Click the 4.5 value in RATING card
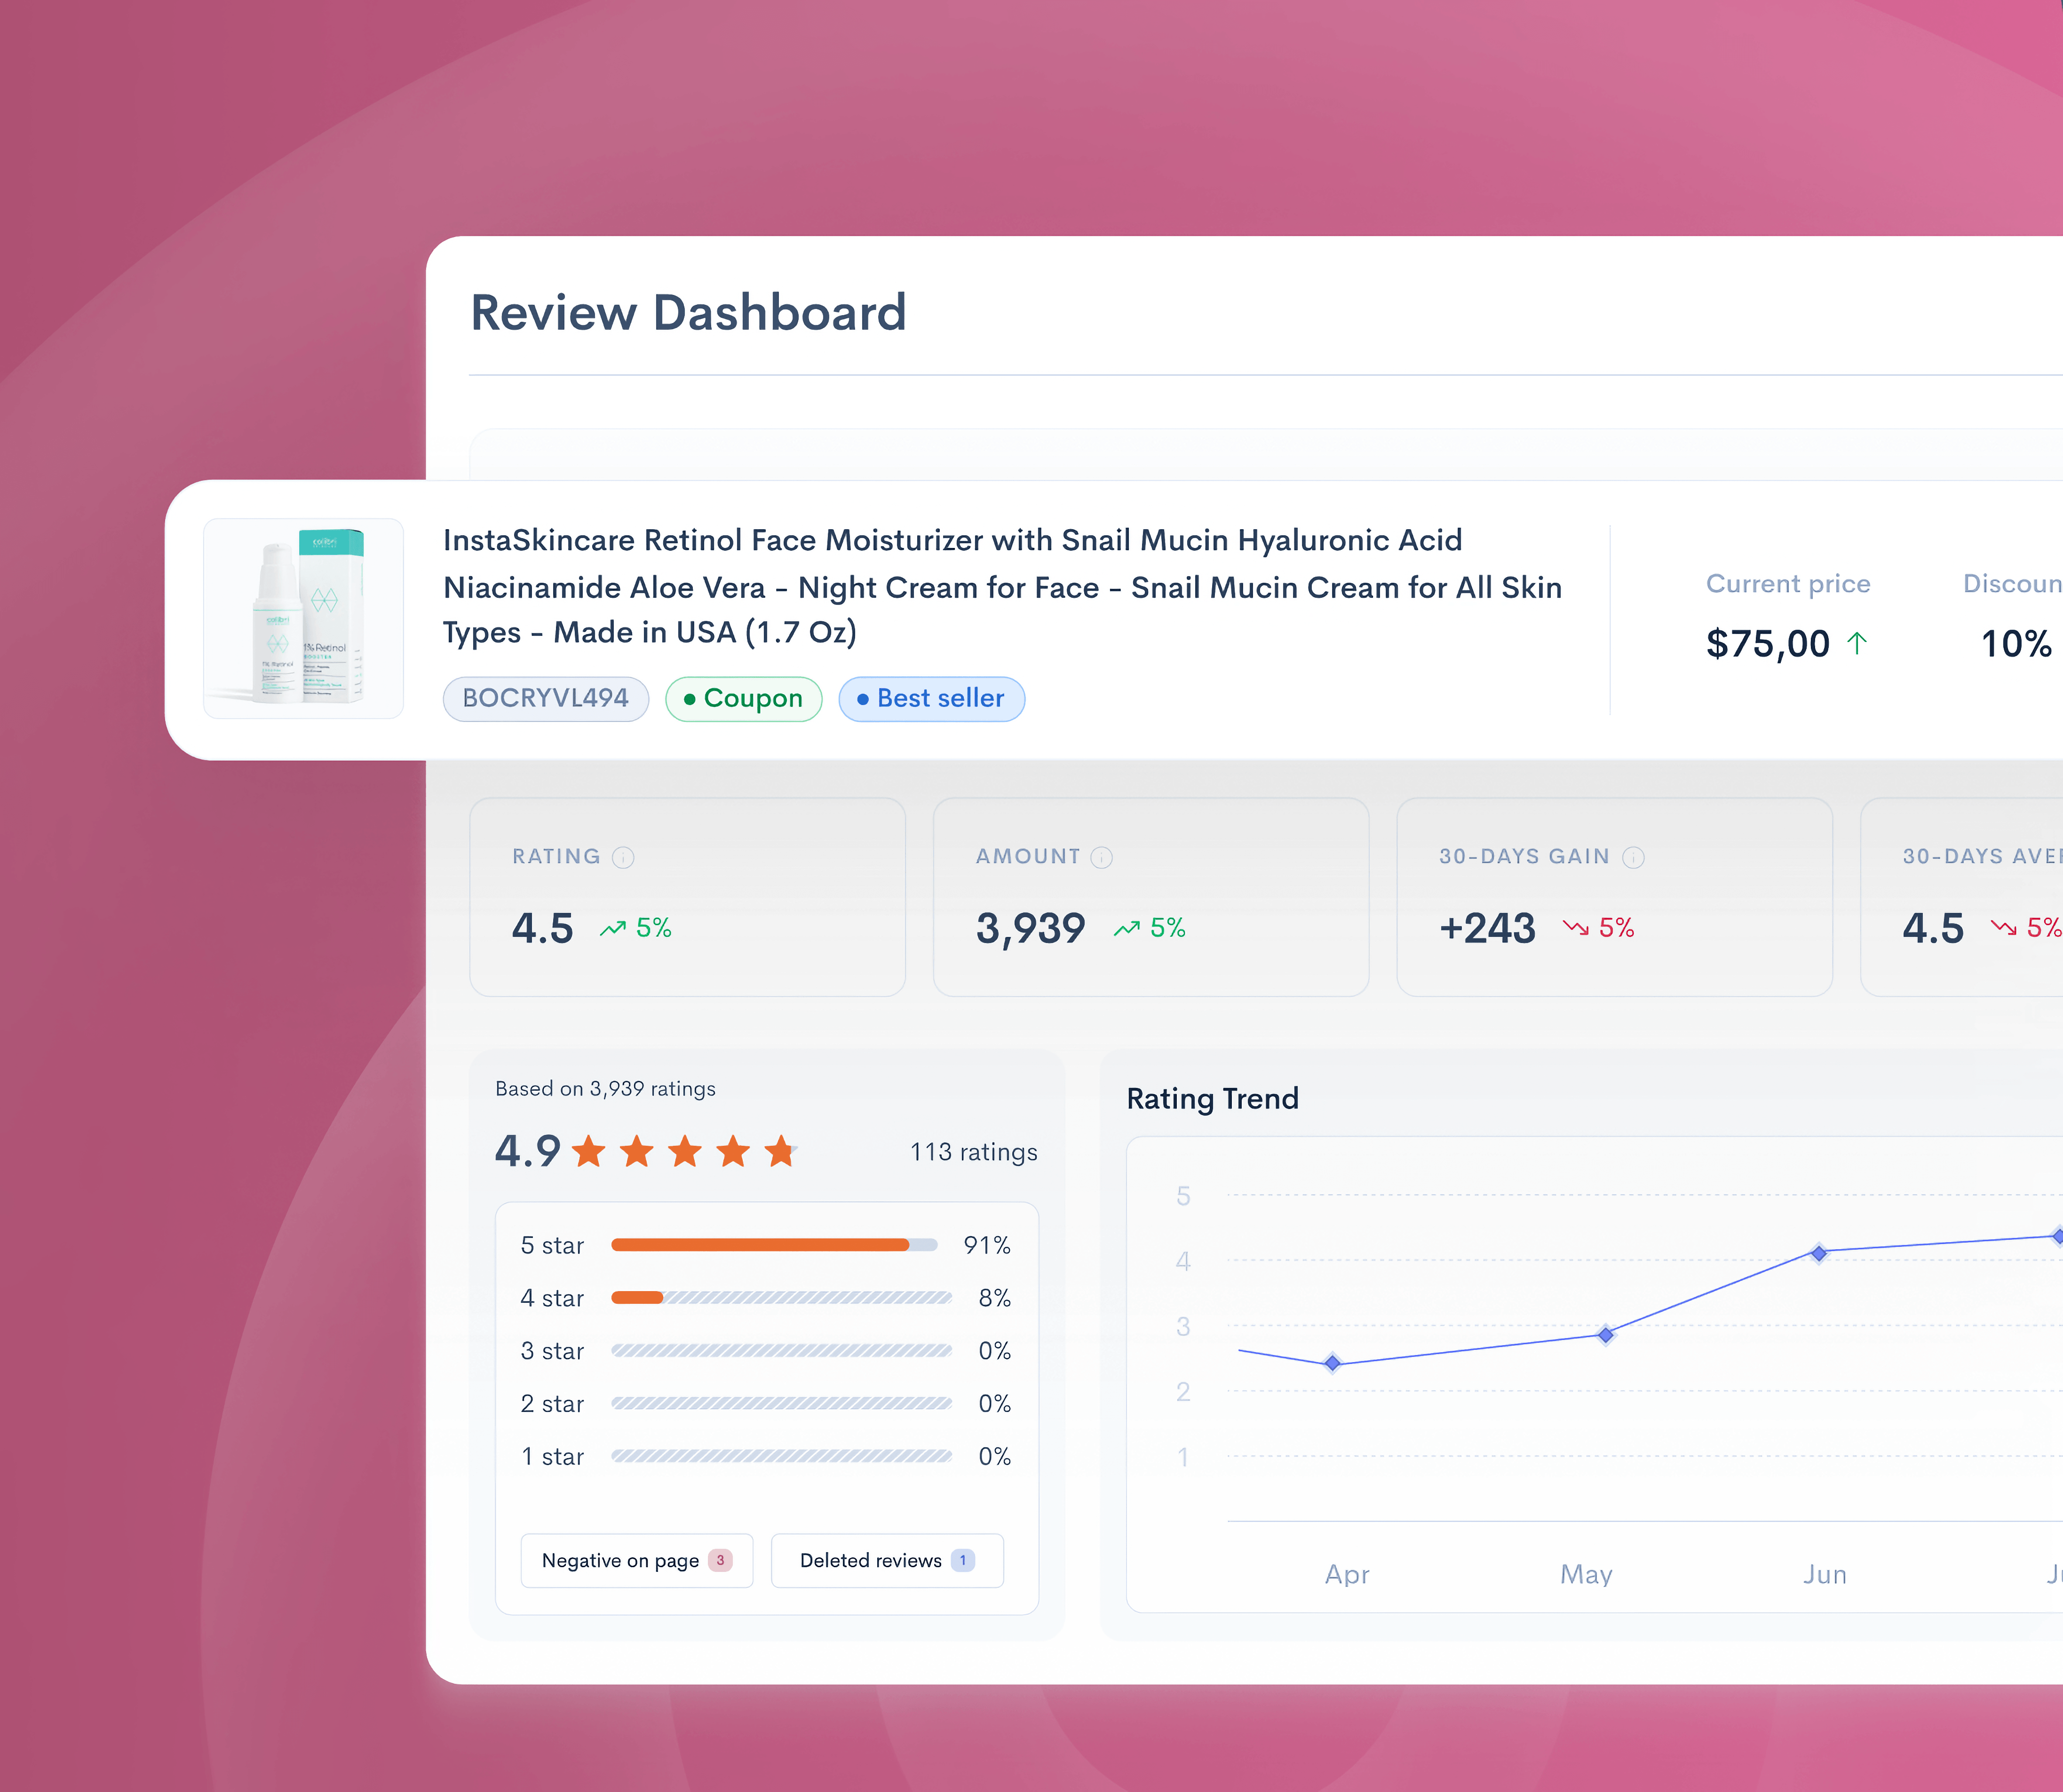The image size is (2063, 1792). [x=543, y=929]
